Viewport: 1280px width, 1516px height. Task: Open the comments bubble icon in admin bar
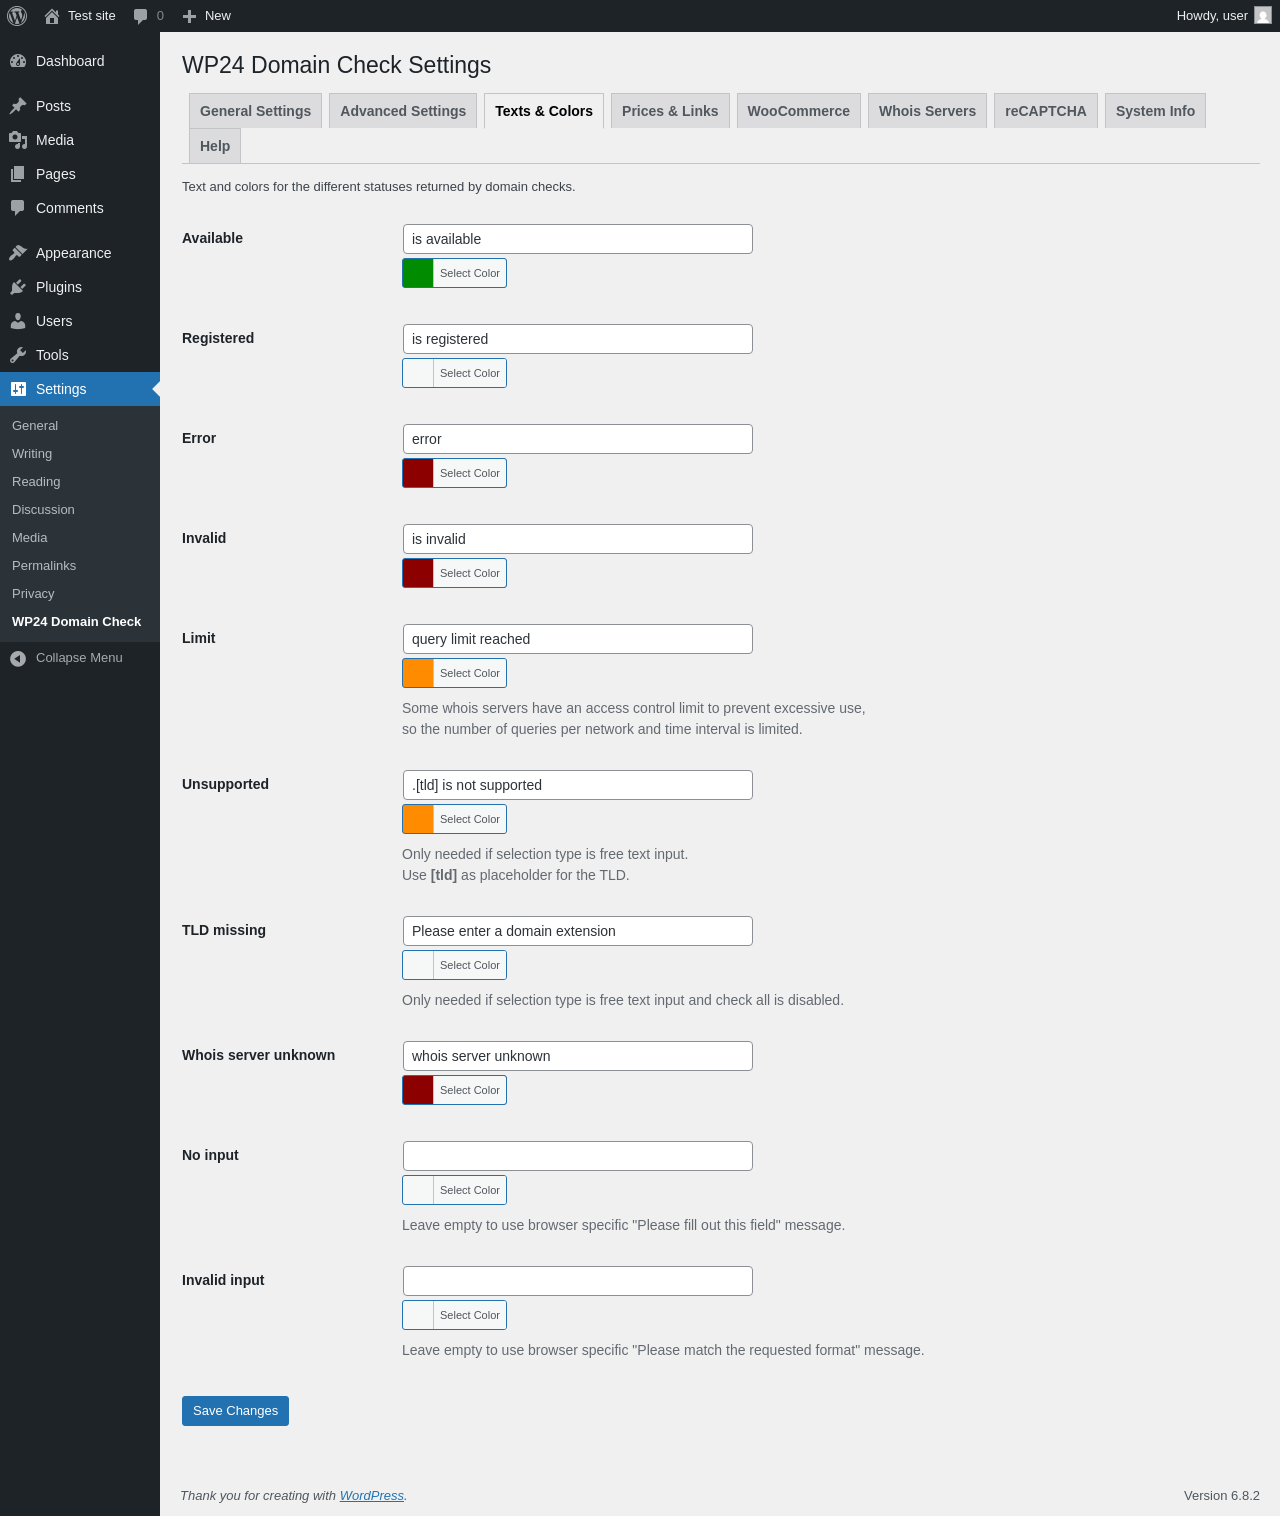pos(140,16)
